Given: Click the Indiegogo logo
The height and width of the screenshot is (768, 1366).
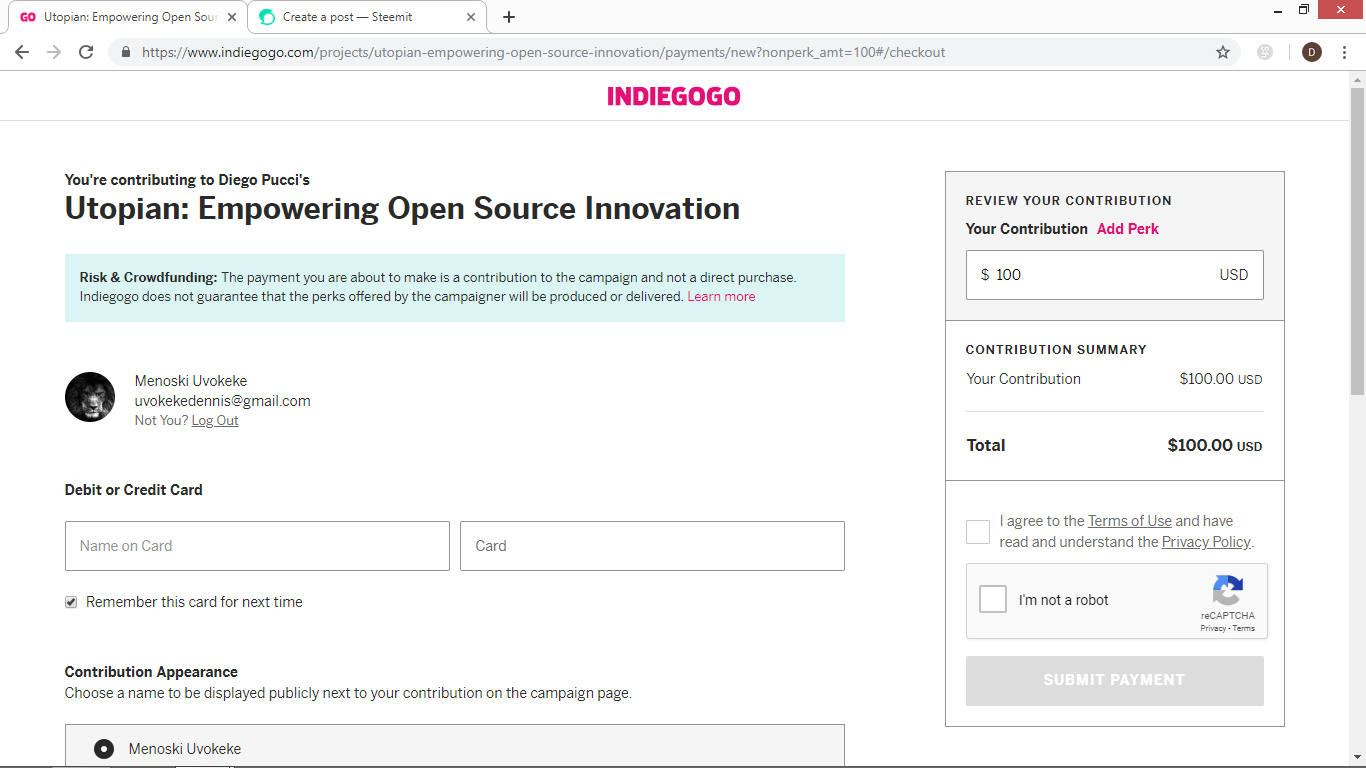Looking at the screenshot, I should (674, 96).
